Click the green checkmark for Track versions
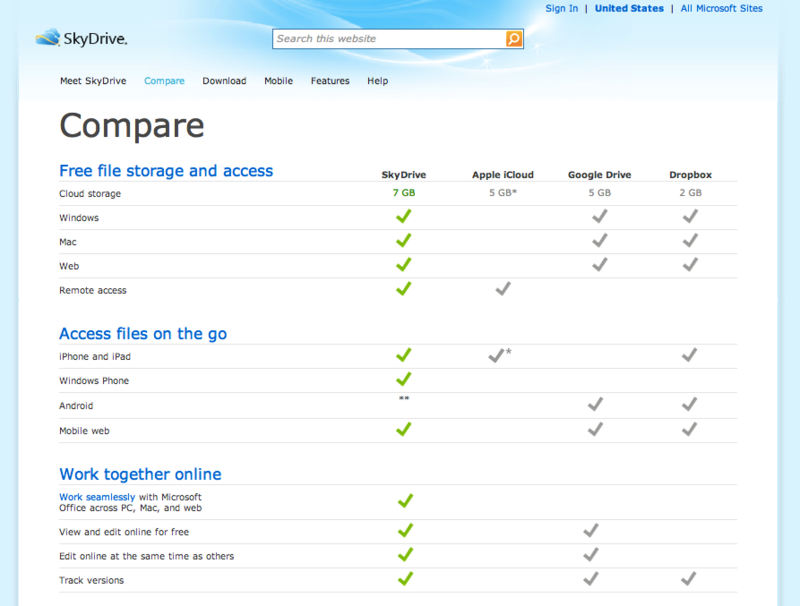 (405, 579)
